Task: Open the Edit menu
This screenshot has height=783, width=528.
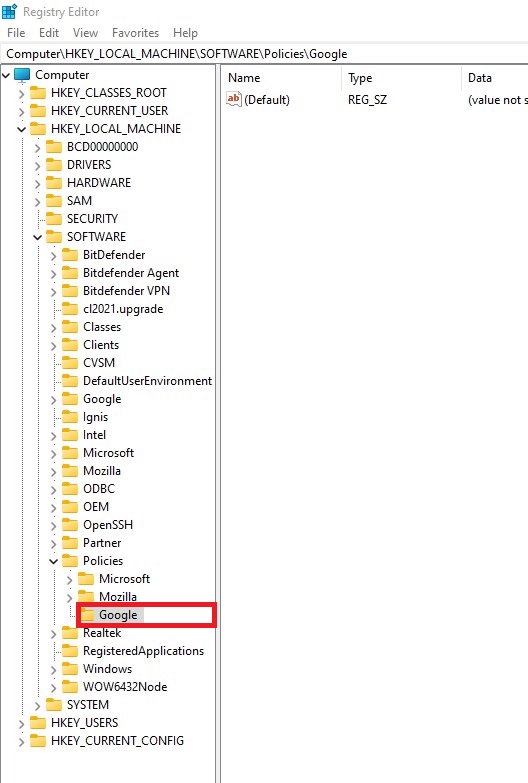Action: pos(49,33)
